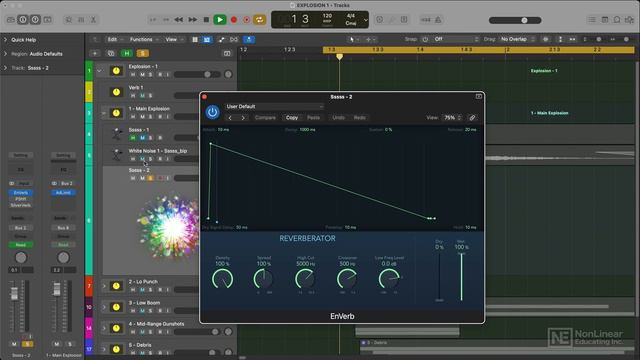Collapse the Explosion - 1 track stack
Image resolution: width=640 pixels, height=360 pixels.
point(99,71)
